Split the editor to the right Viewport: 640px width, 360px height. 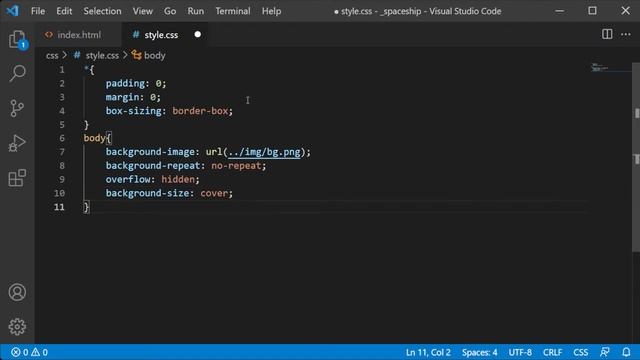(x=607, y=34)
